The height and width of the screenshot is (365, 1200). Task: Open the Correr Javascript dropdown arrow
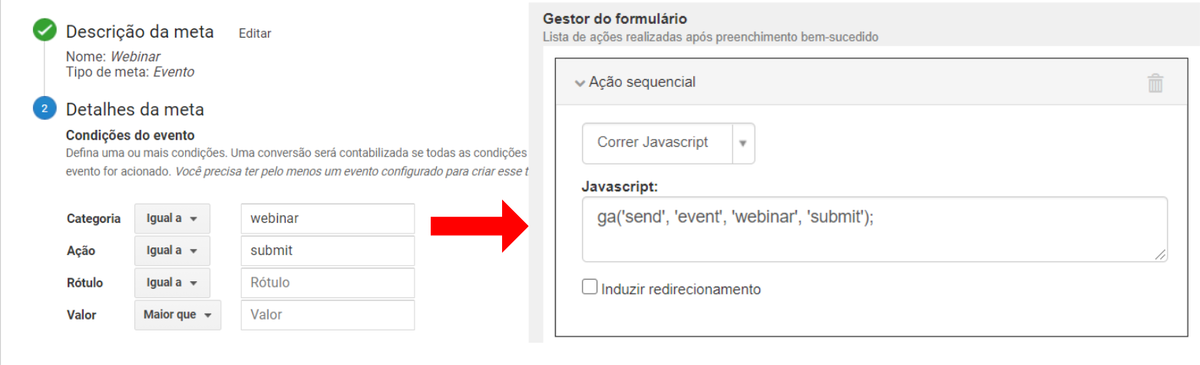(x=743, y=143)
